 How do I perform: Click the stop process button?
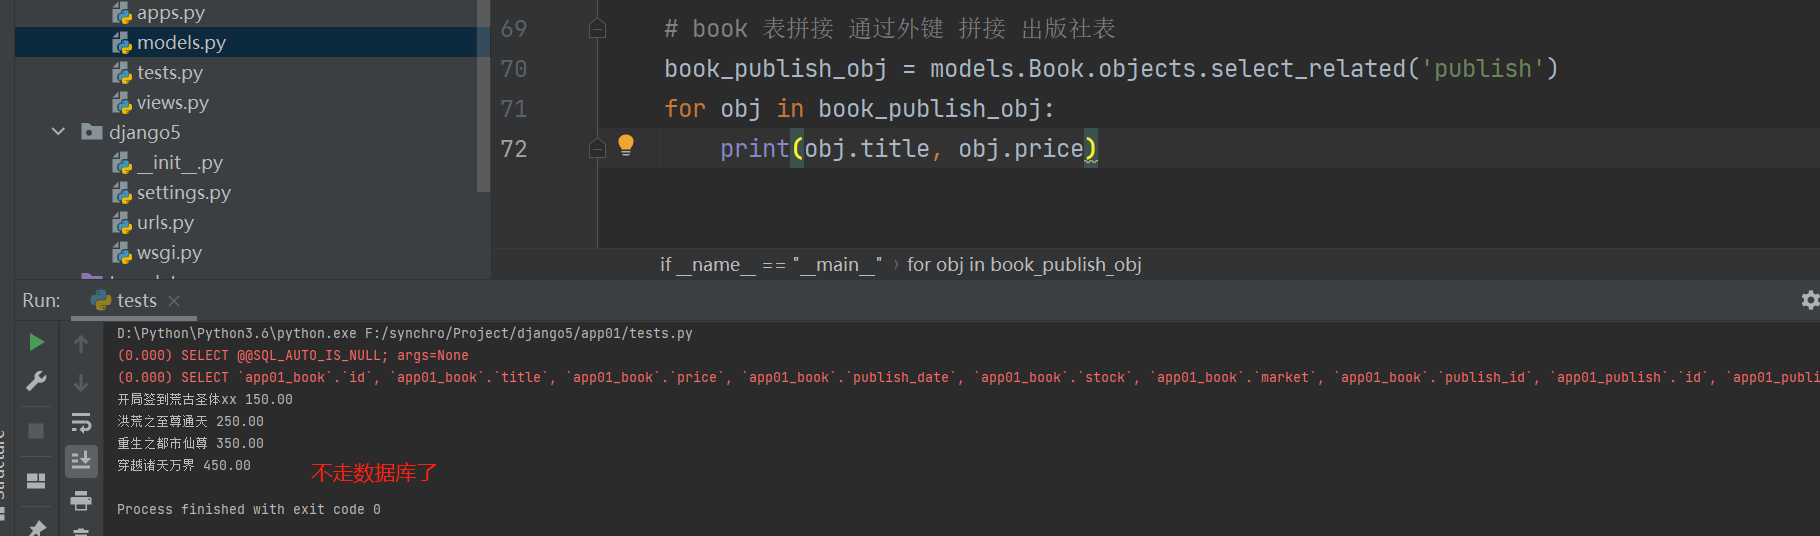tap(36, 431)
